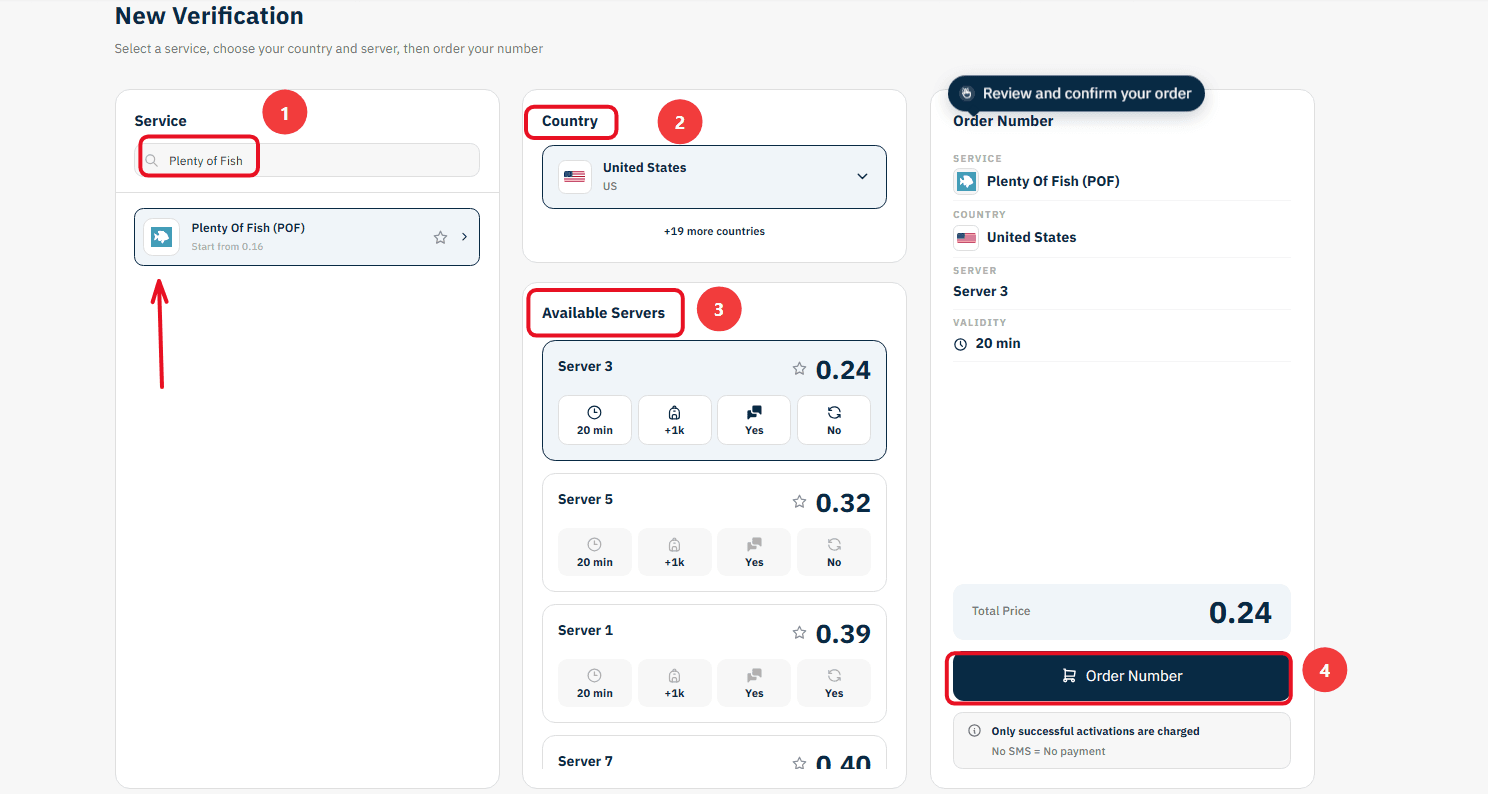
Task: Click the +1k stock icon in Server 5
Action: pos(674,545)
